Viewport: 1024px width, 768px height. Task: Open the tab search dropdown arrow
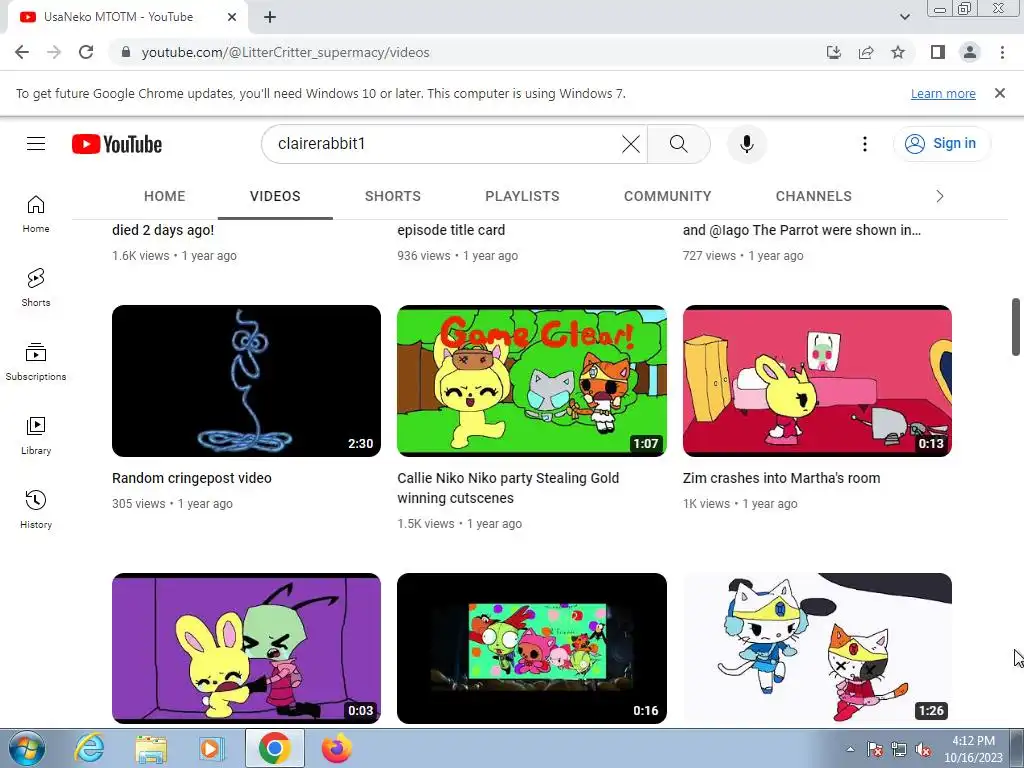pos(904,17)
